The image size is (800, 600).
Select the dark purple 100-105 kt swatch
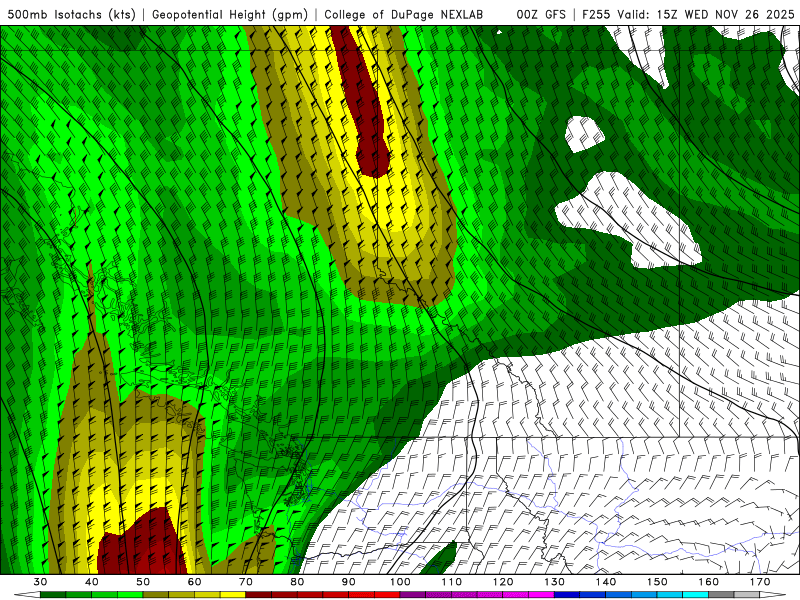pyautogui.click(x=413, y=595)
